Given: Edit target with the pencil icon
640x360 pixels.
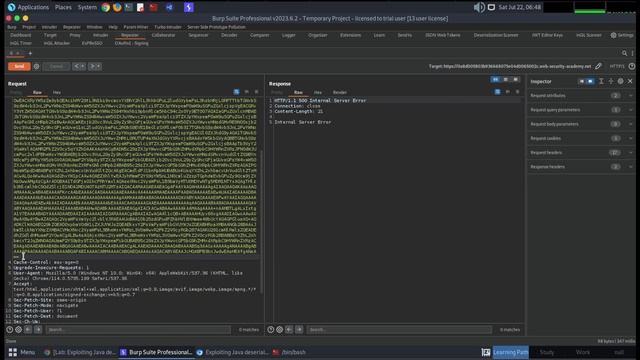Looking at the screenshot, I should 598,66.
